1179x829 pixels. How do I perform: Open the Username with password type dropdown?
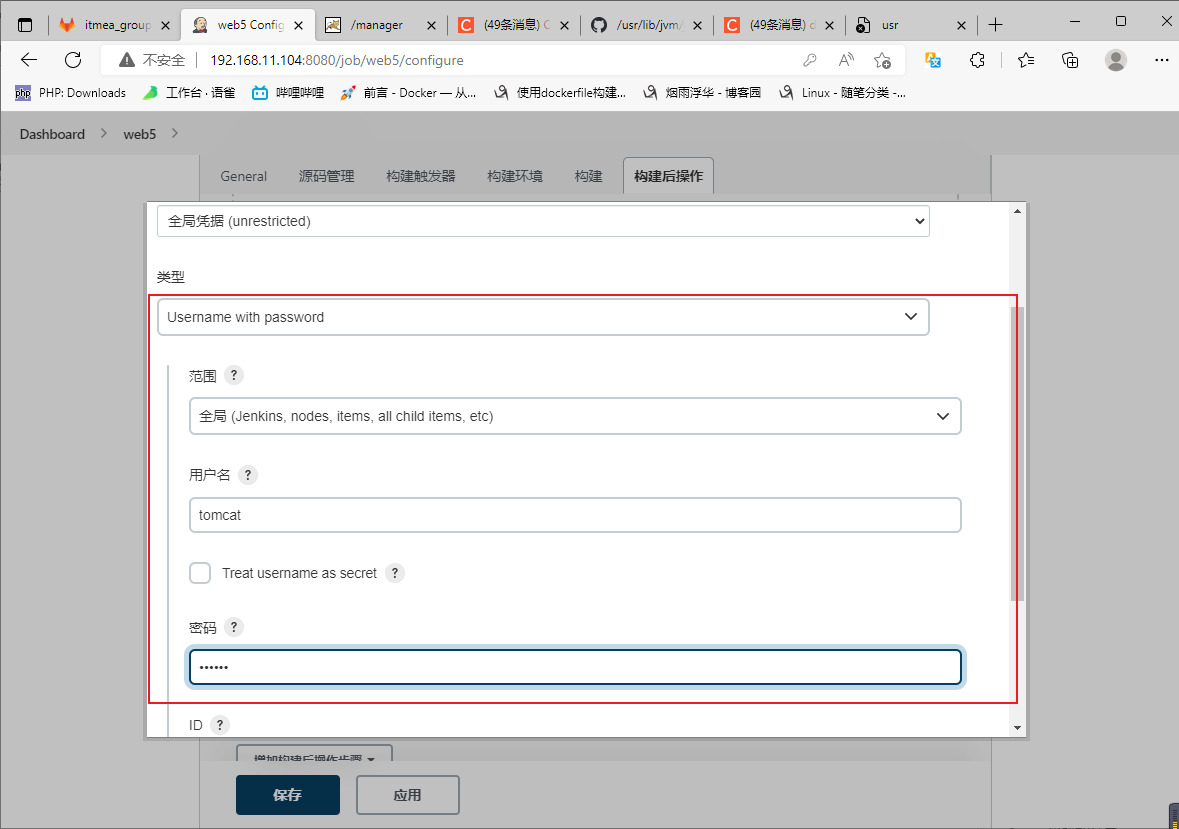[x=543, y=317]
